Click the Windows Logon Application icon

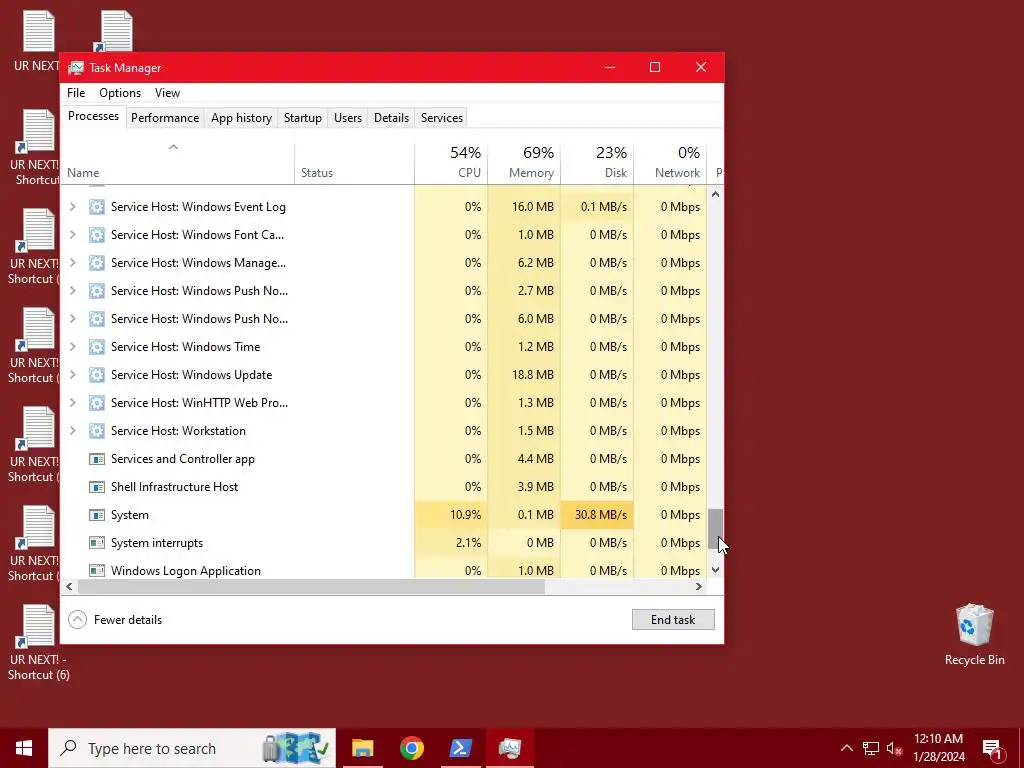(x=97, y=571)
